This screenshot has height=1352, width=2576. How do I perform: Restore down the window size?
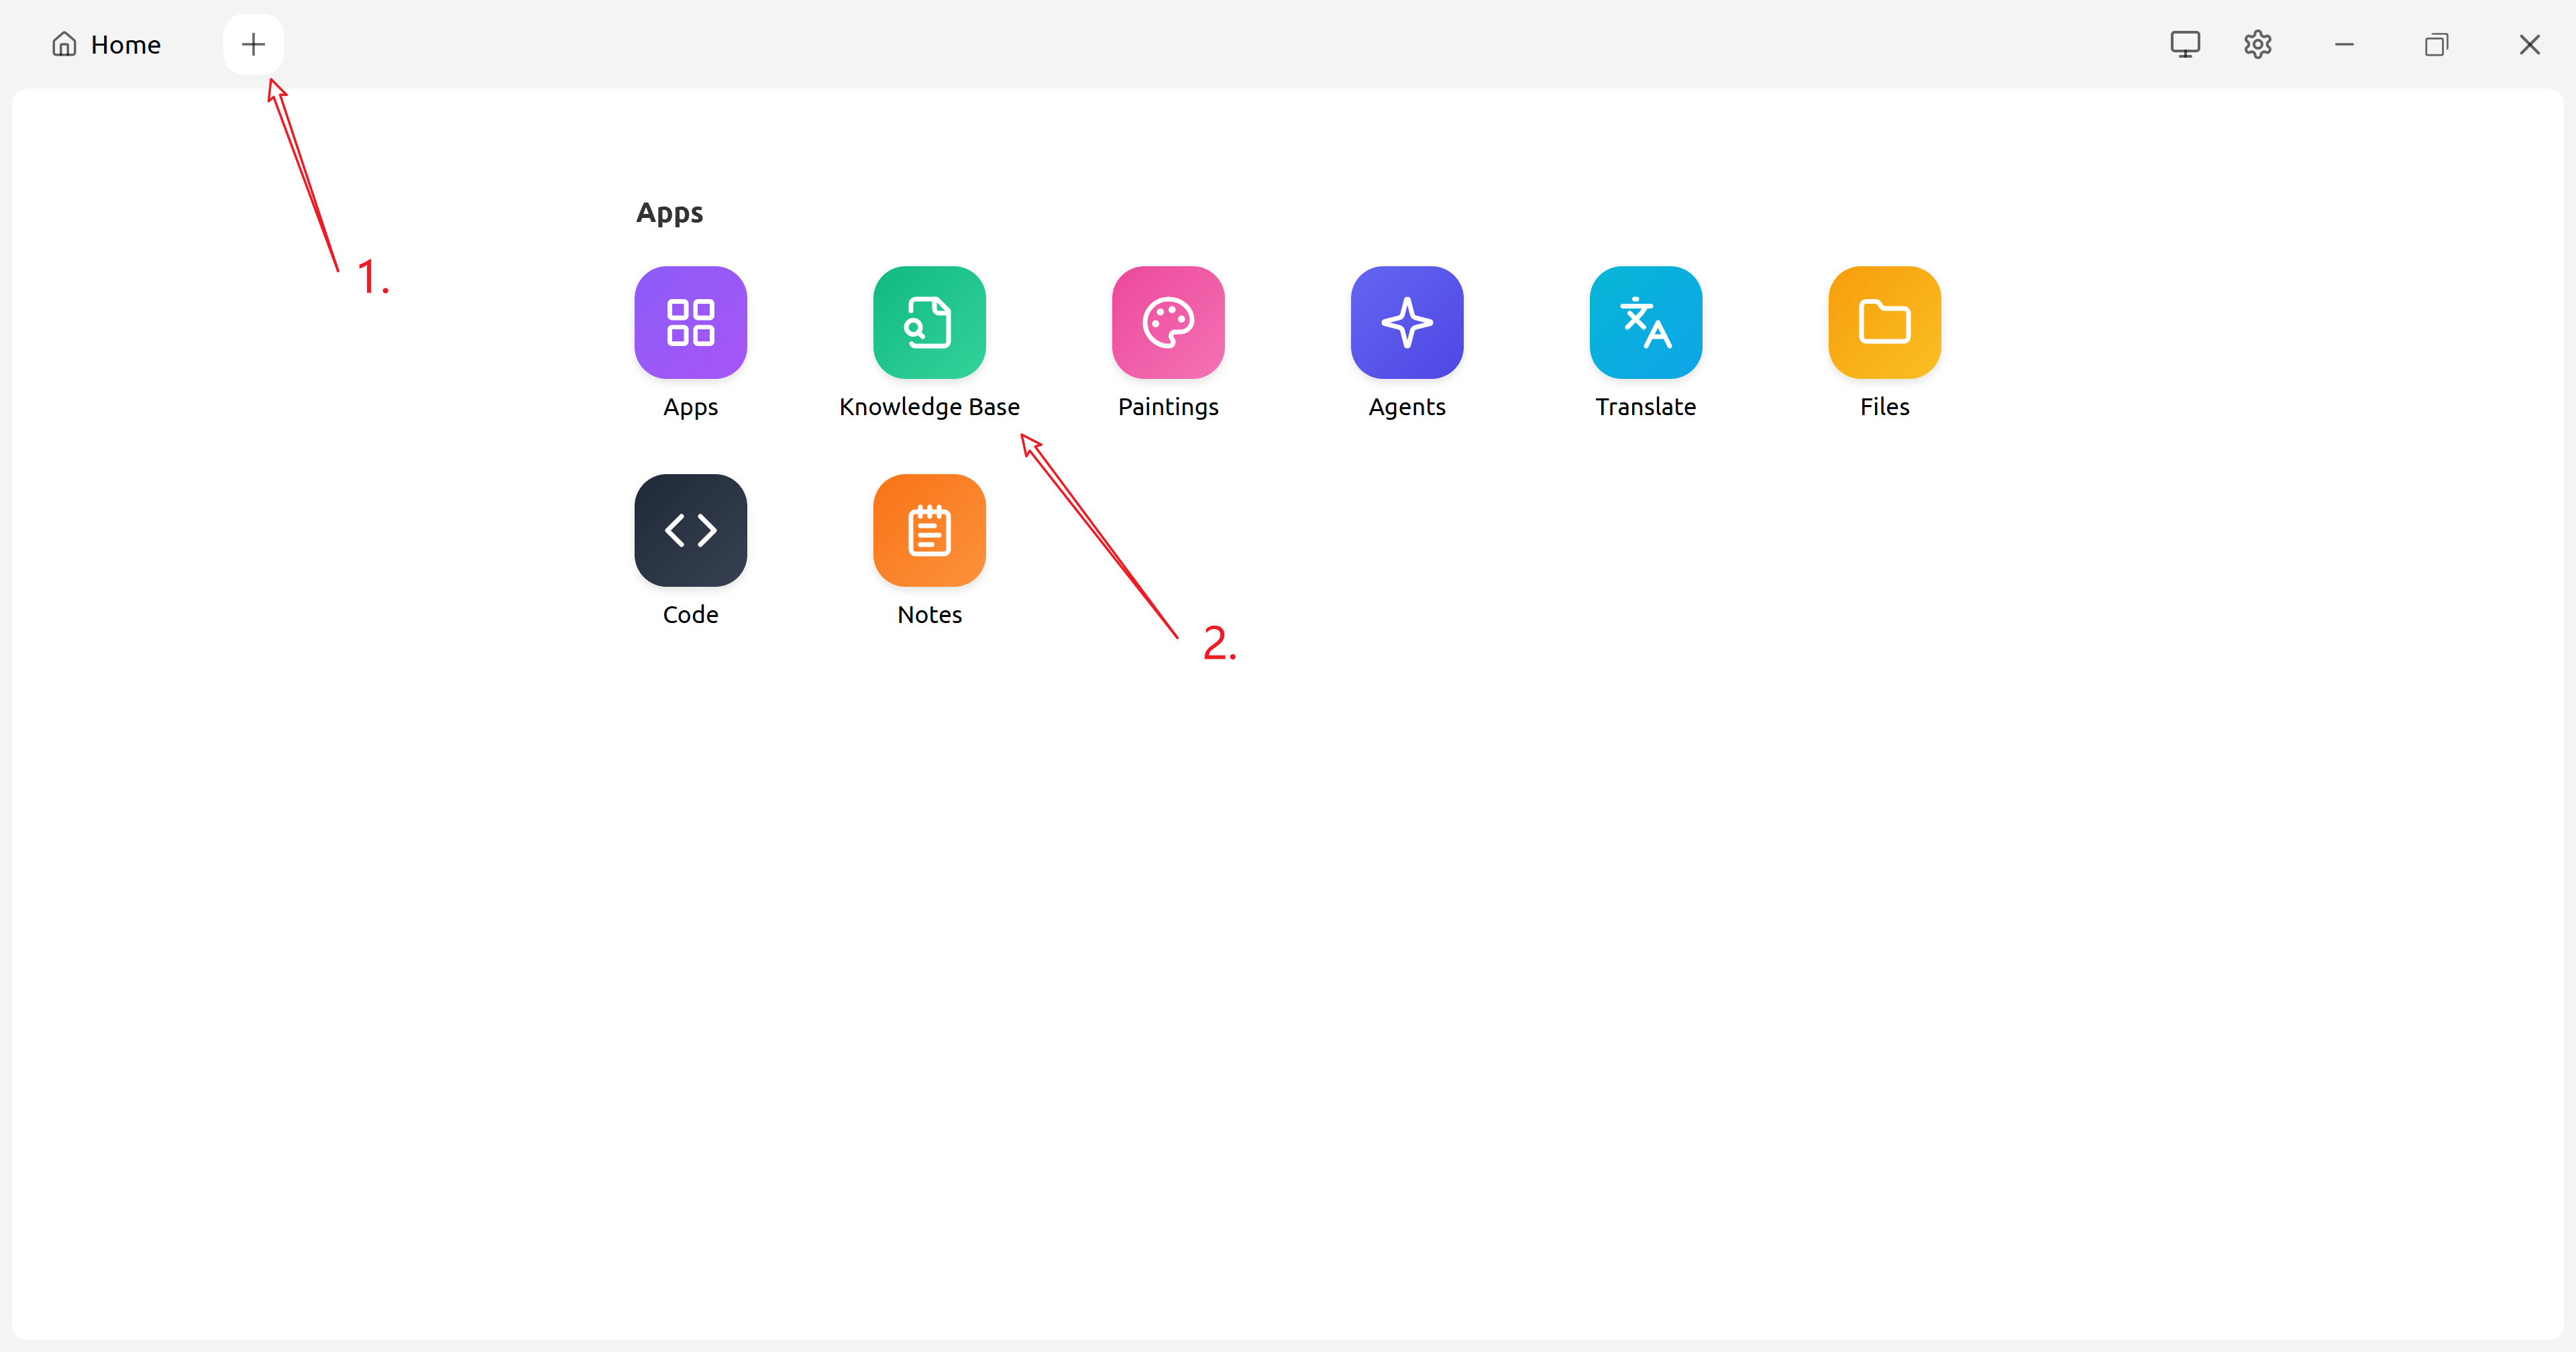coord(2436,45)
